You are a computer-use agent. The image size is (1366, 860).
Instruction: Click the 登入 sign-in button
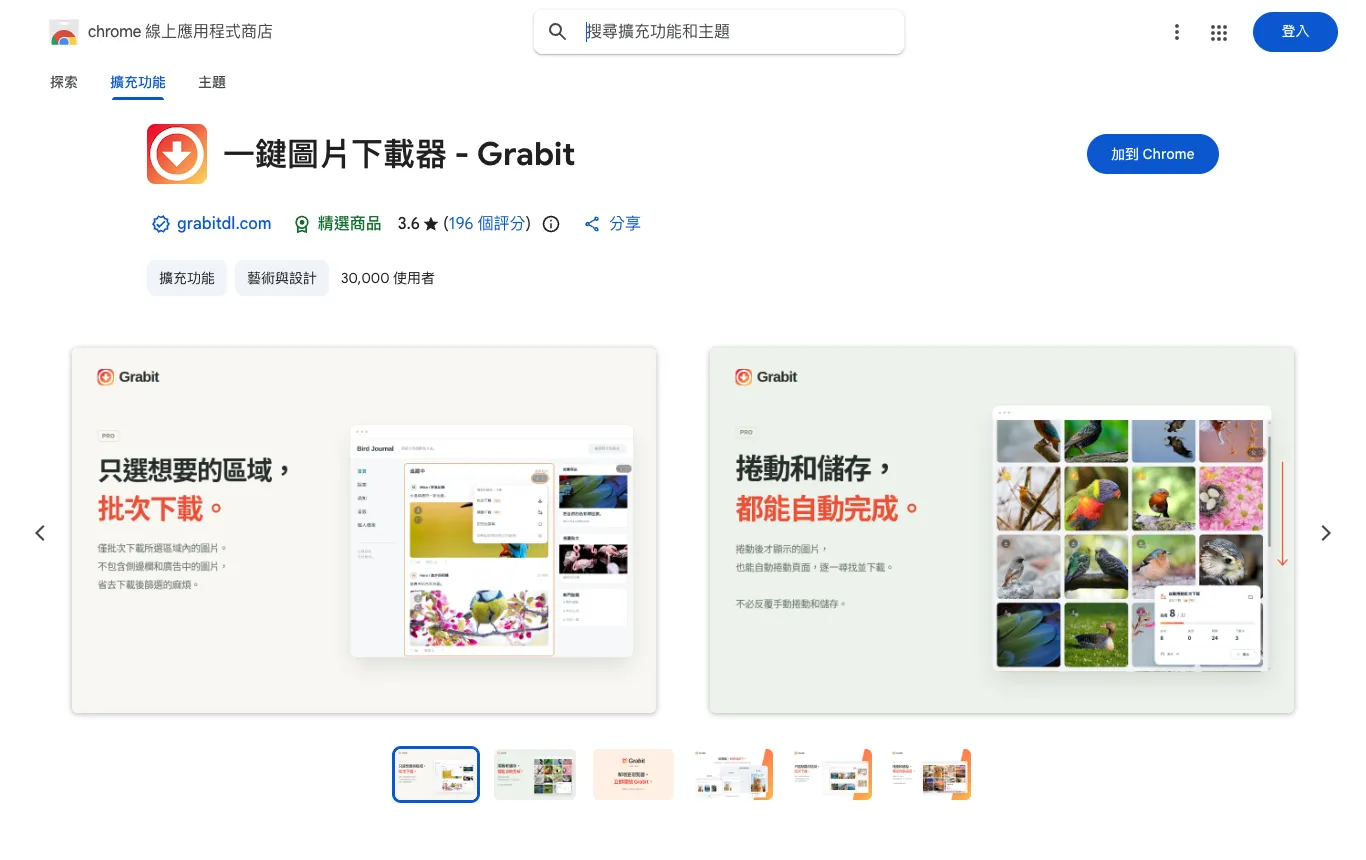(1295, 32)
